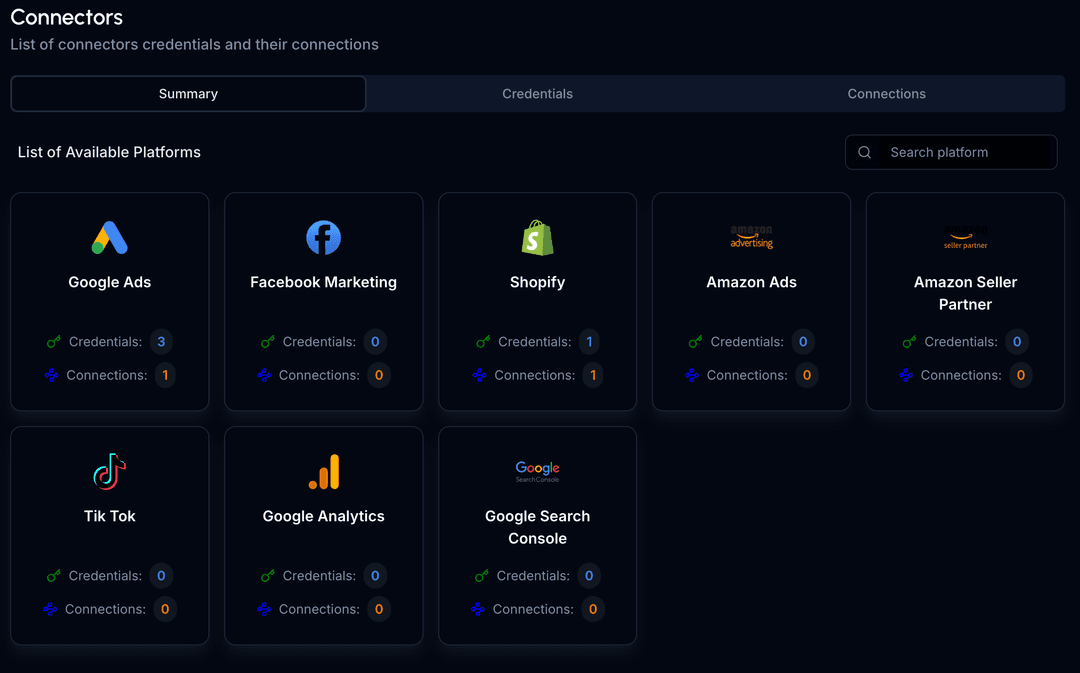The height and width of the screenshot is (673, 1080).
Task: Select the Amazon Ads card title
Action: (751, 282)
